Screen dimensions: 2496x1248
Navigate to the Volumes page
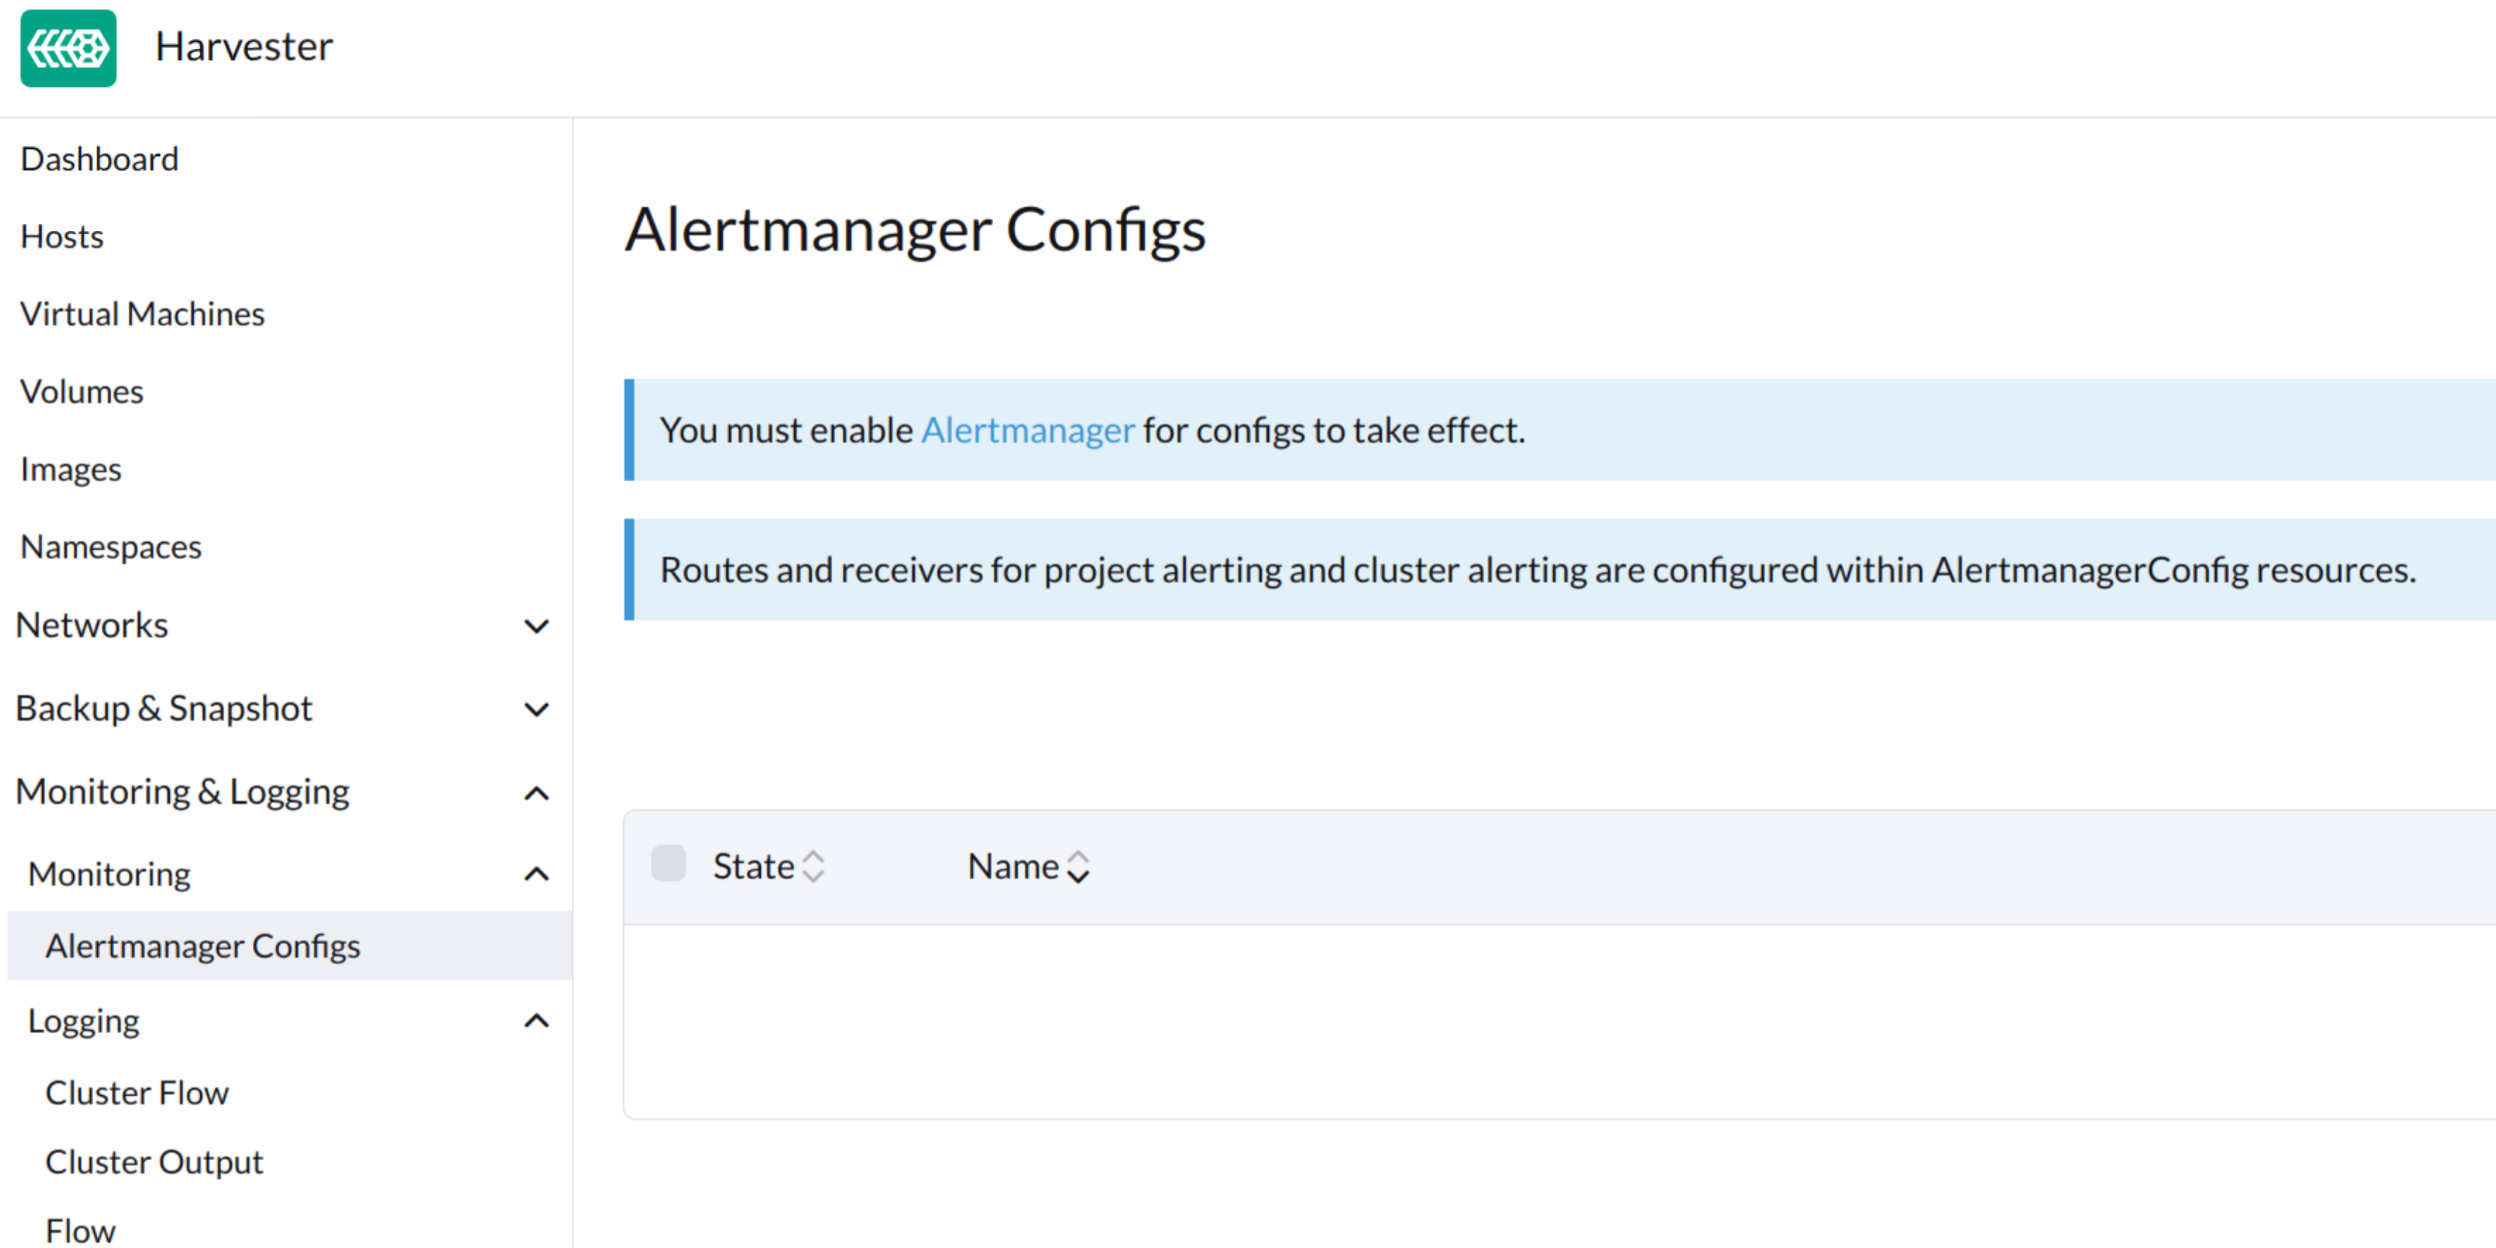[x=82, y=392]
